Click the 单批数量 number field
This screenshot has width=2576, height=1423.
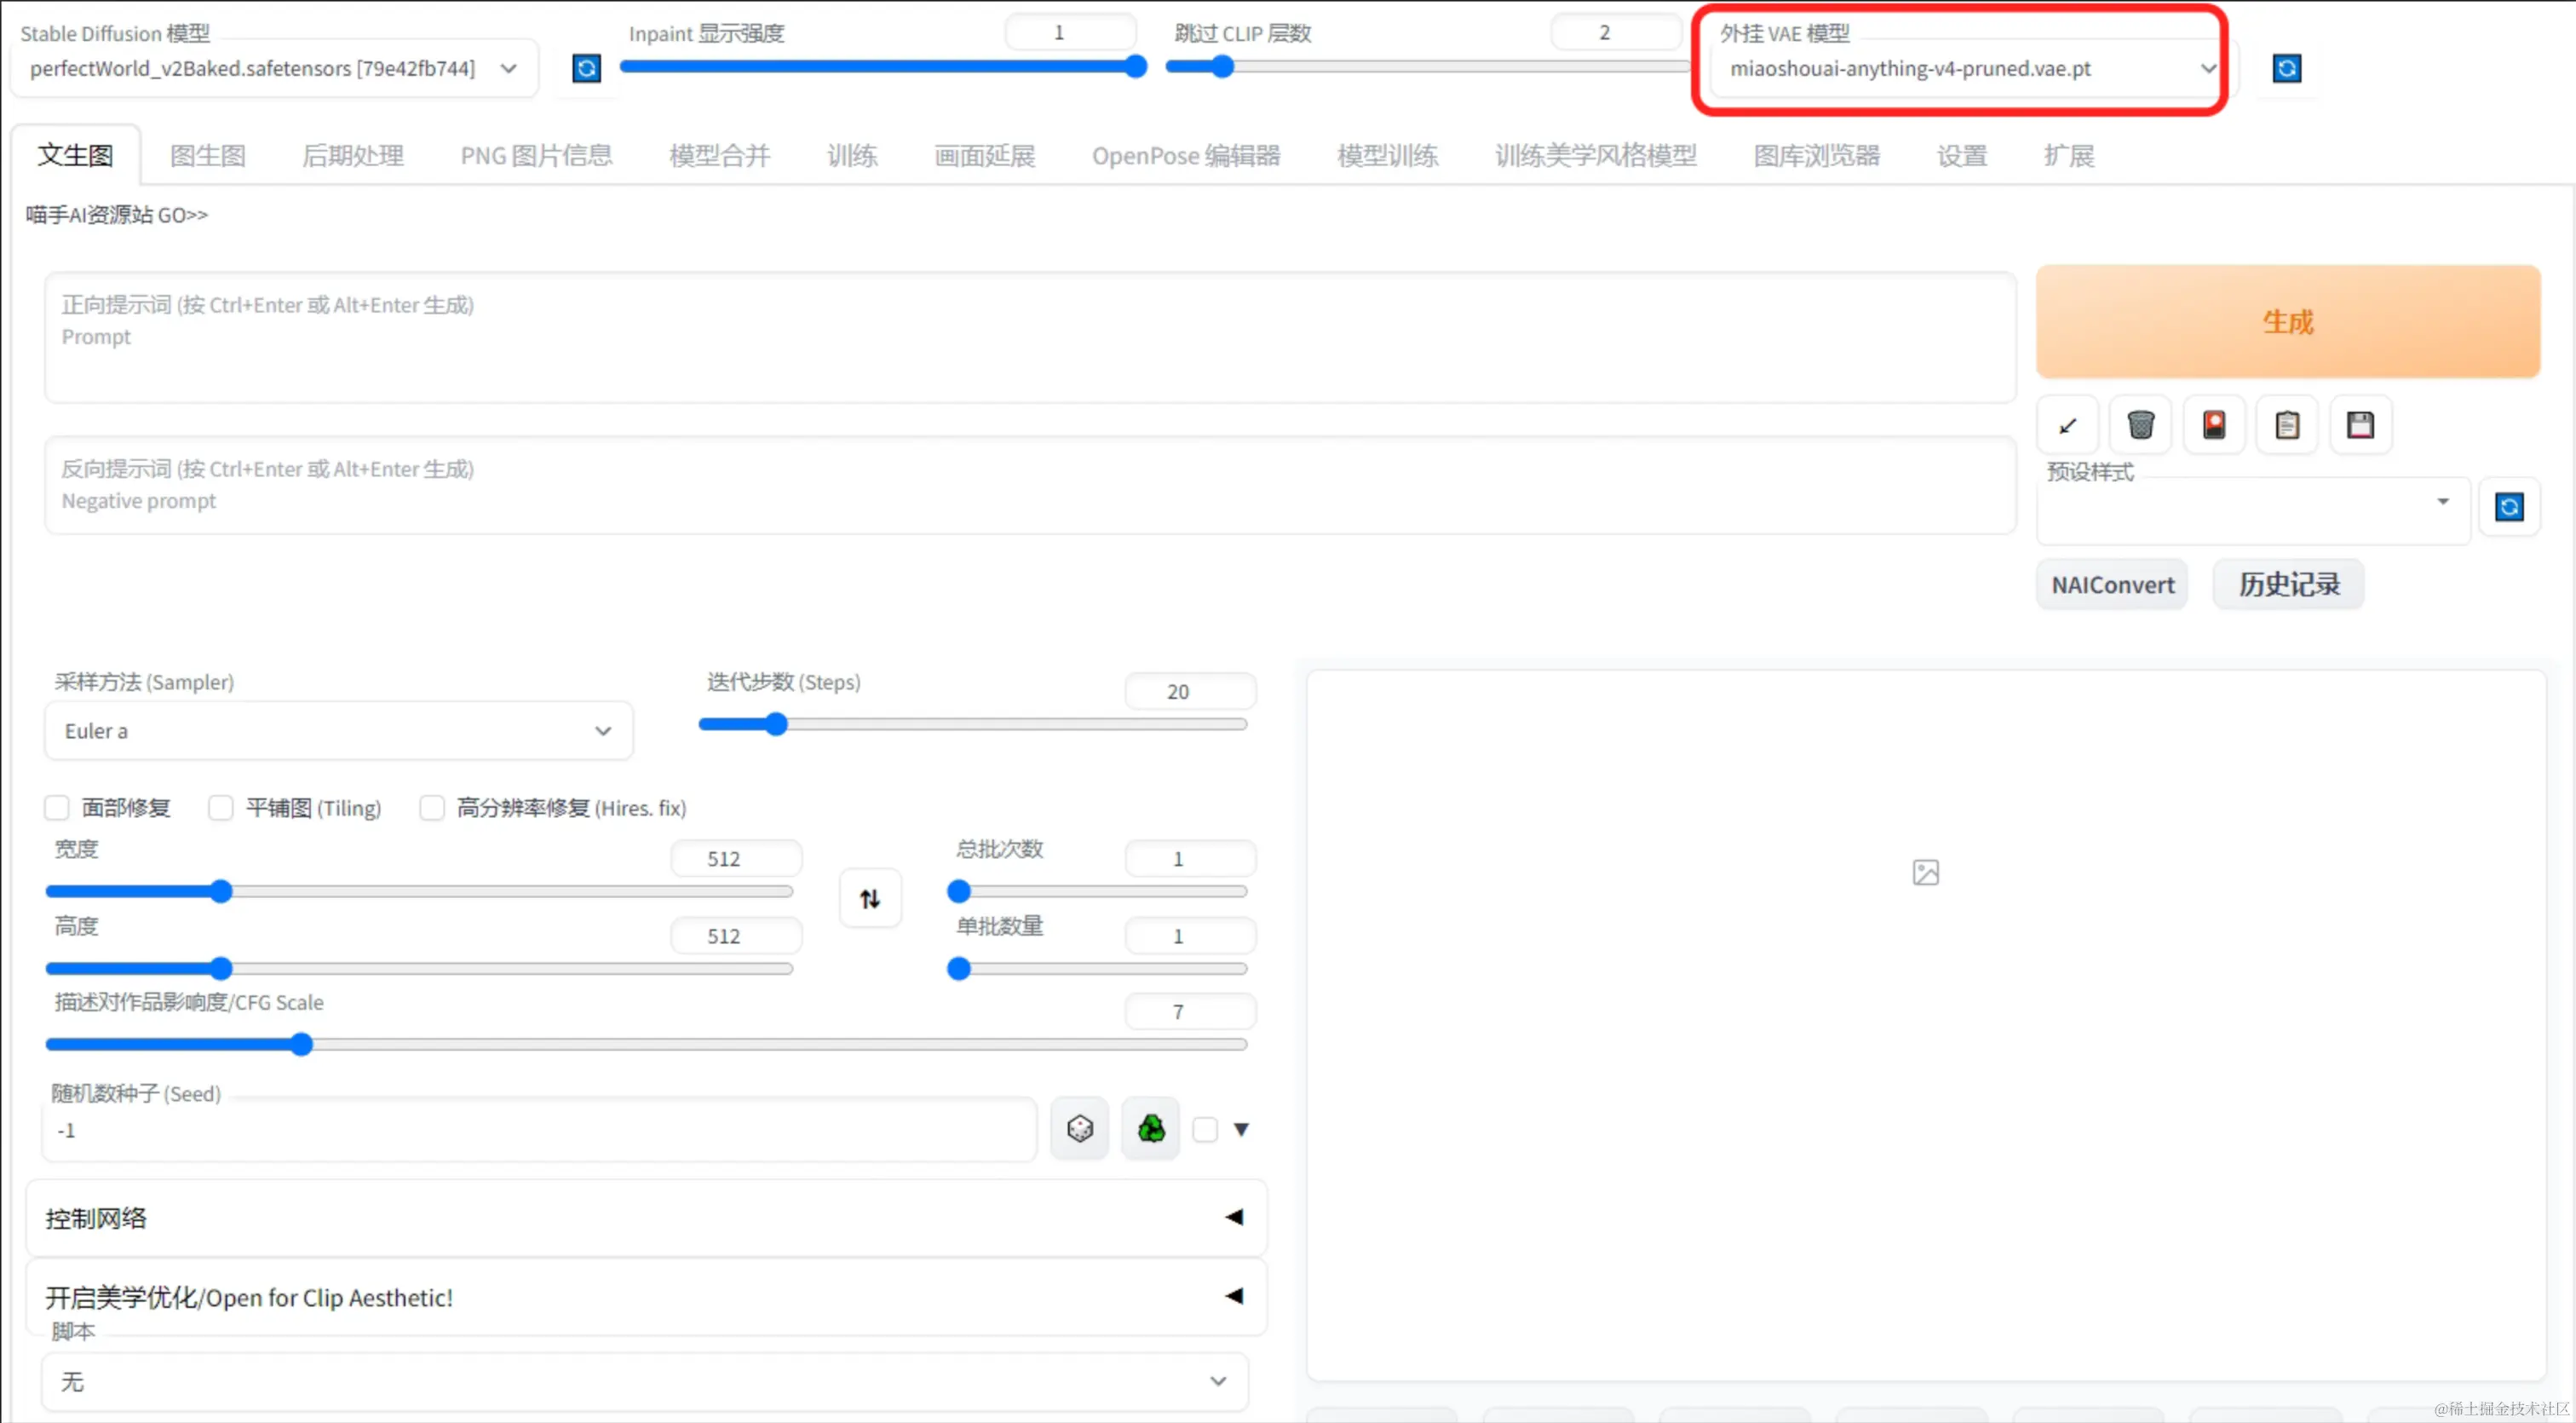coord(1190,936)
